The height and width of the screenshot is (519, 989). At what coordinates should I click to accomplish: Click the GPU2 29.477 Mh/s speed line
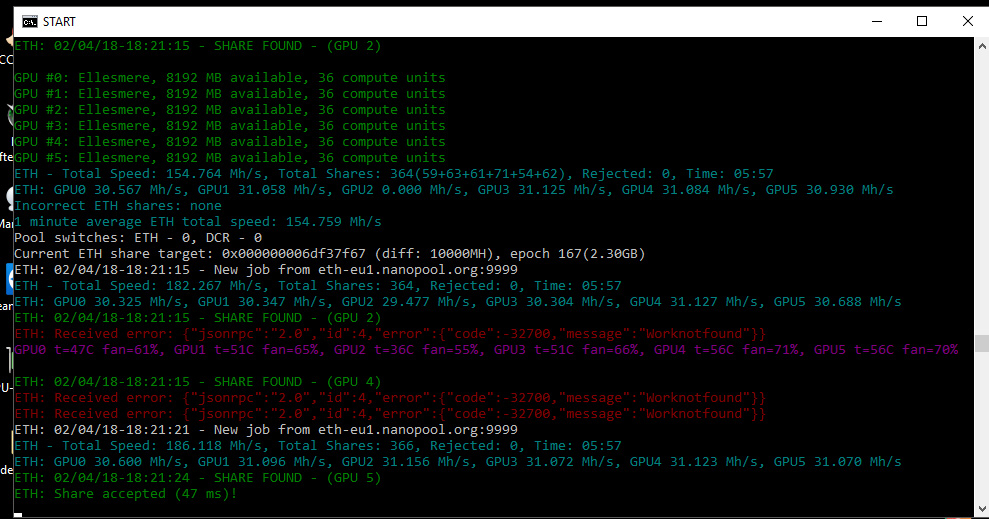point(457,302)
